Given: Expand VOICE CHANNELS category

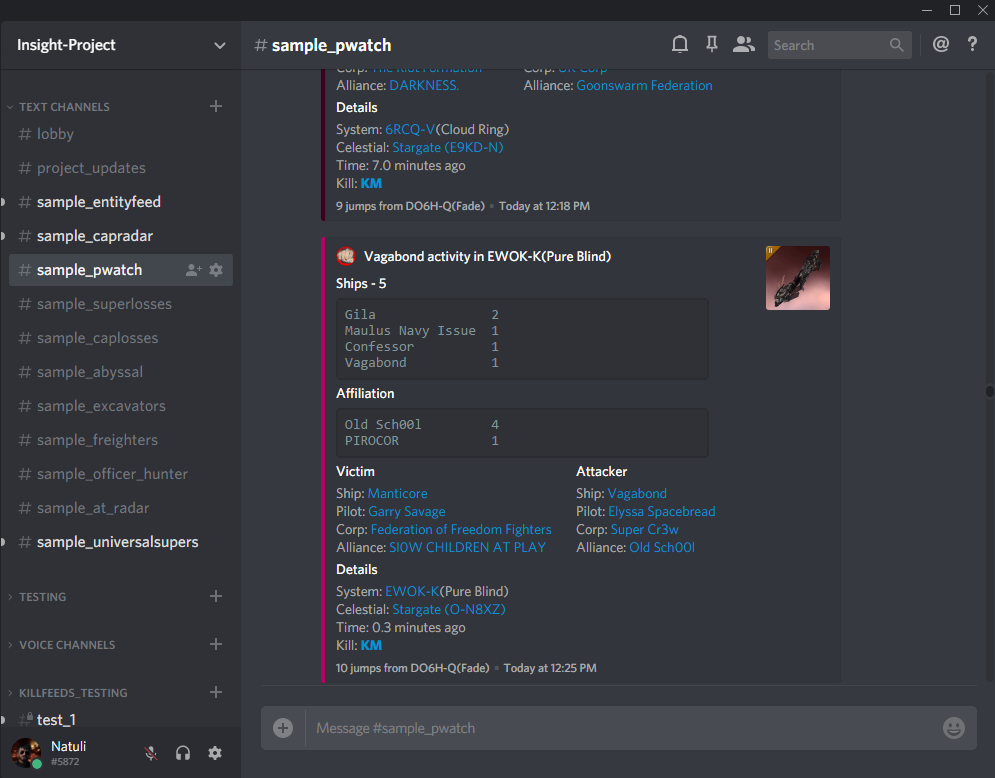Looking at the screenshot, I should click(67, 645).
